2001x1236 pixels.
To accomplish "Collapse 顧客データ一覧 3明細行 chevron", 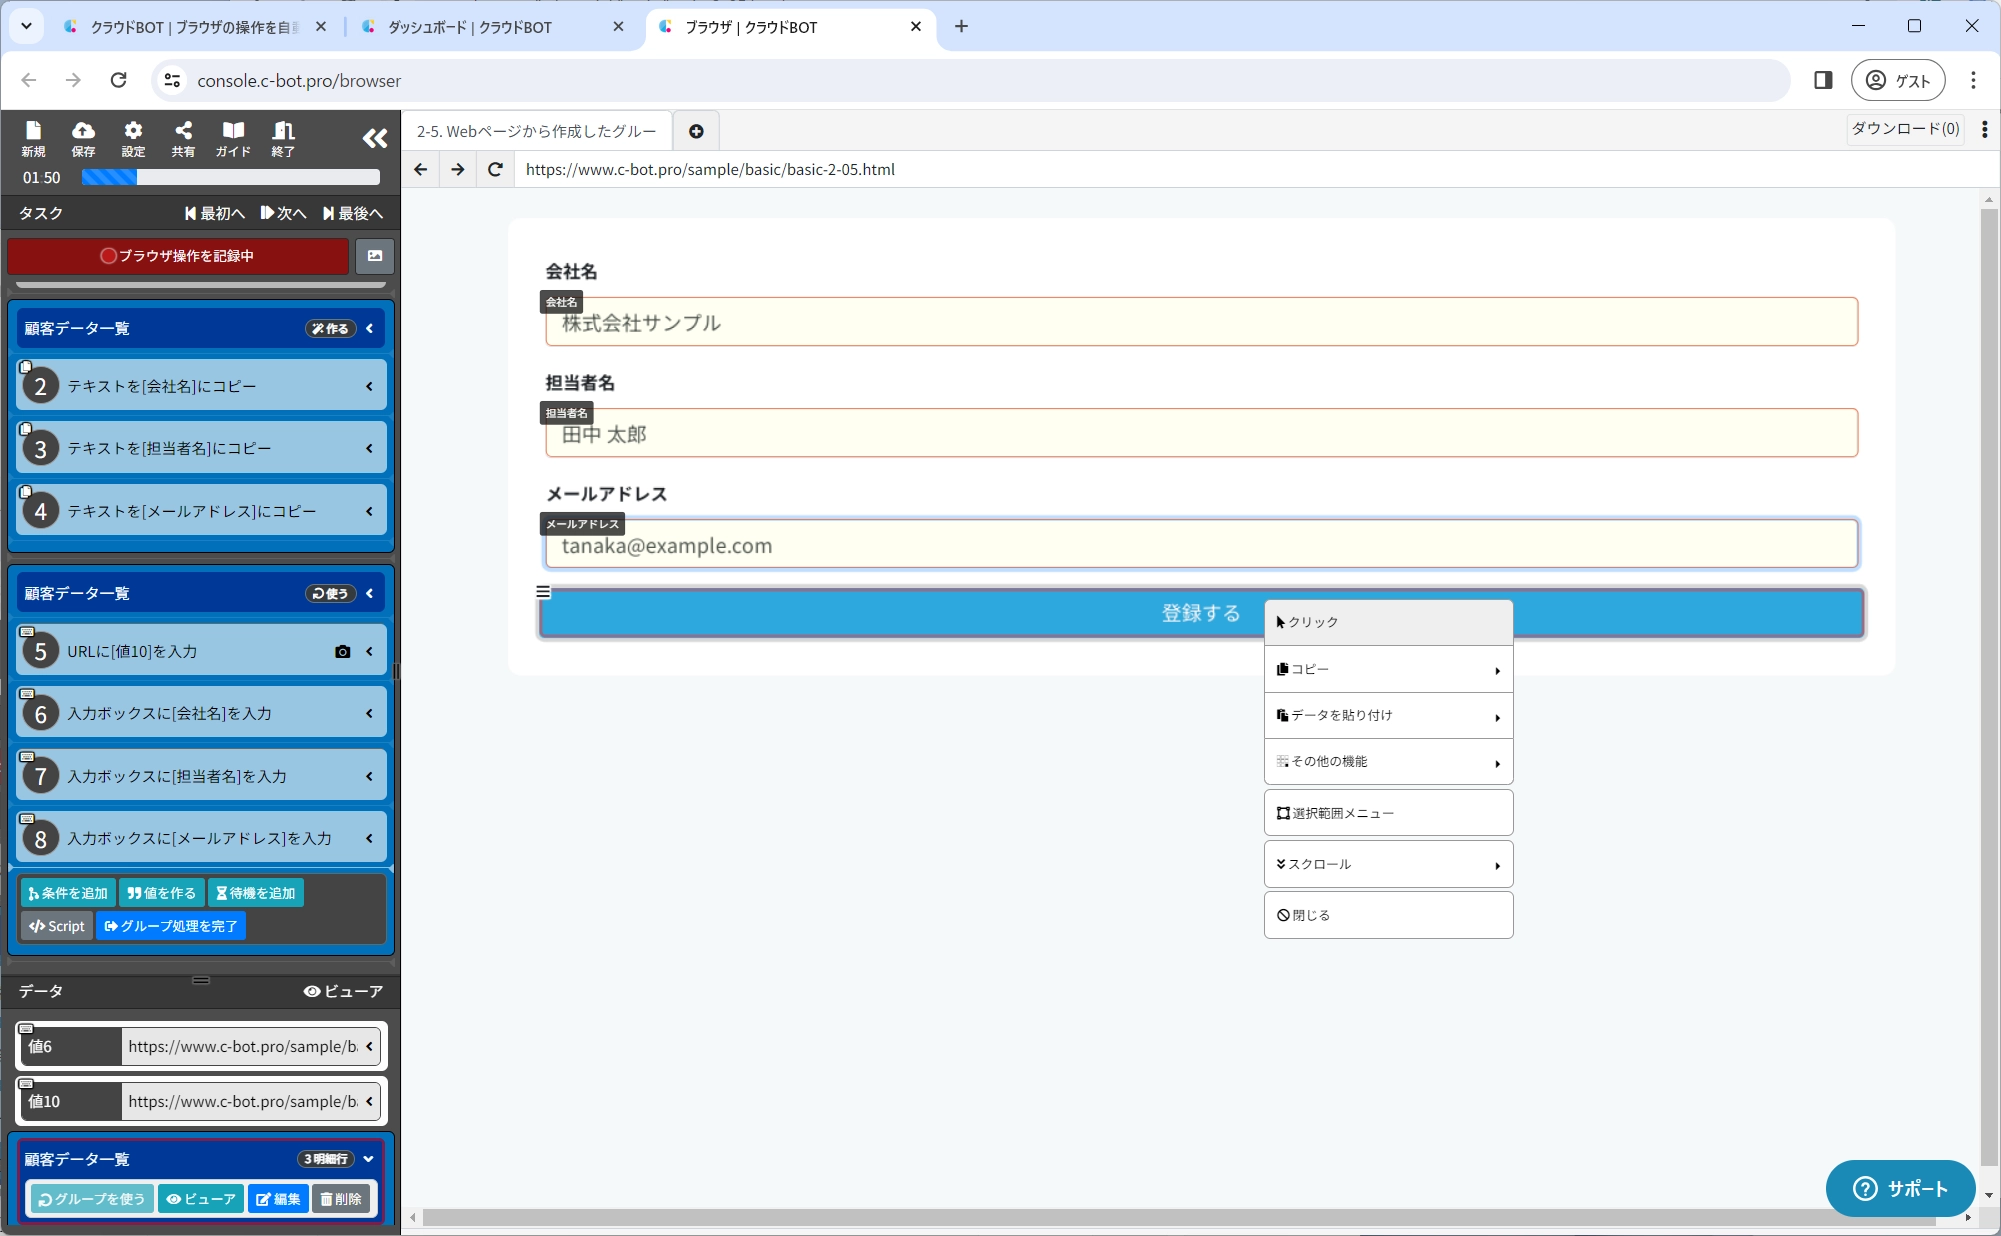I will 369,1159.
